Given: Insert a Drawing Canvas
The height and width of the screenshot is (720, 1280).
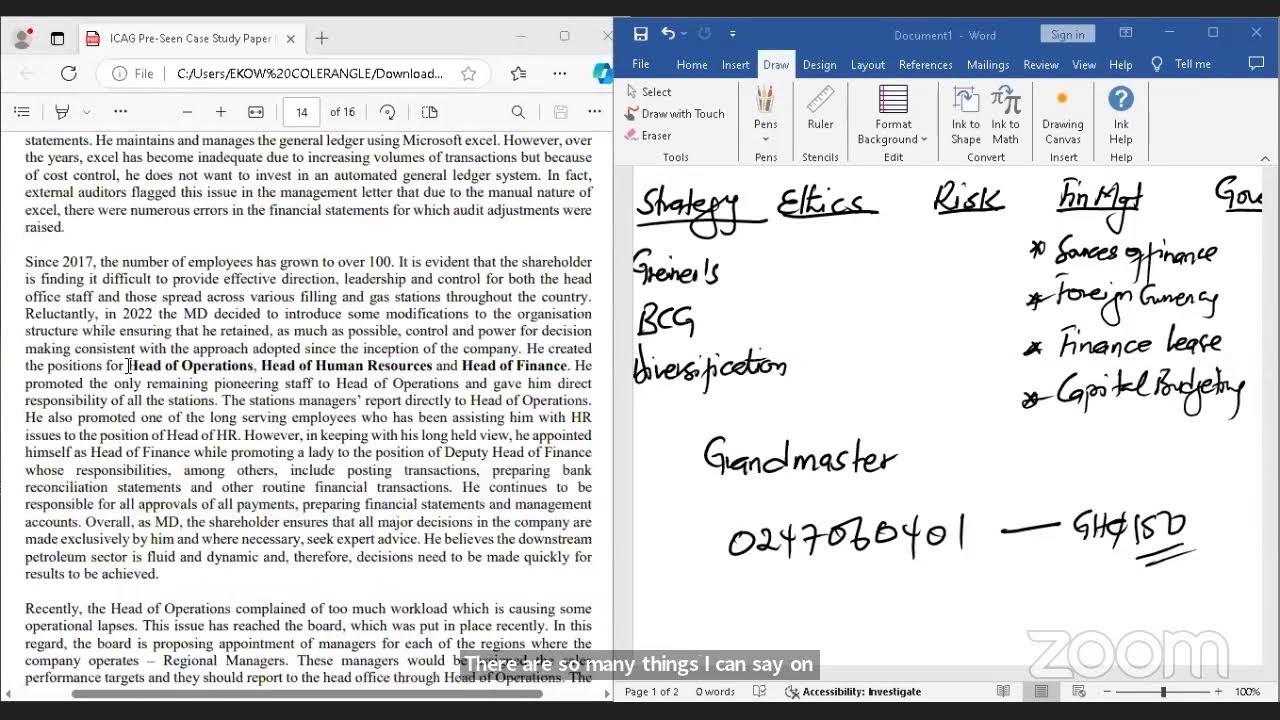Looking at the screenshot, I should tap(1062, 115).
